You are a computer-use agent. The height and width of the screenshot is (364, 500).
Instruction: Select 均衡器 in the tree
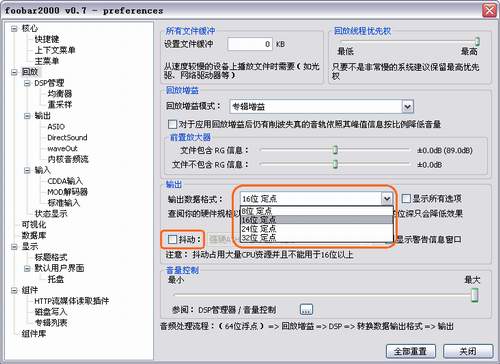tap(60, 94)
